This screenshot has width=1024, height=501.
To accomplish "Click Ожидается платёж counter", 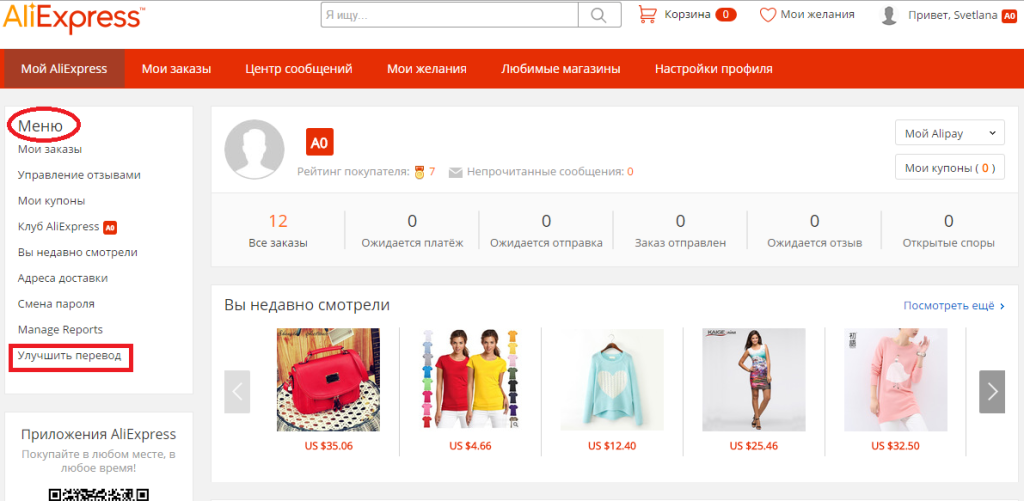I will pyautogui.click(x=412, y=230).
